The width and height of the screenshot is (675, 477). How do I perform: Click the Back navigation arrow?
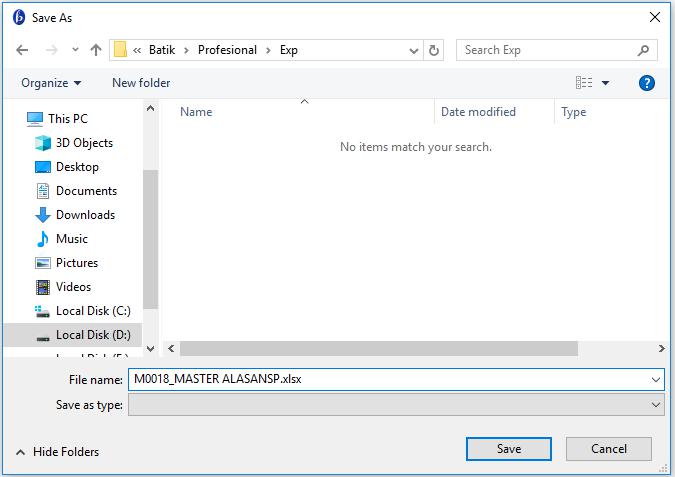[x=22, y=50]
